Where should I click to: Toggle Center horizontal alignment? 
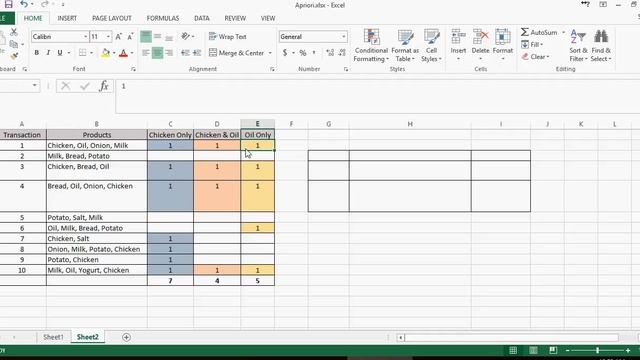pos(158,53)
